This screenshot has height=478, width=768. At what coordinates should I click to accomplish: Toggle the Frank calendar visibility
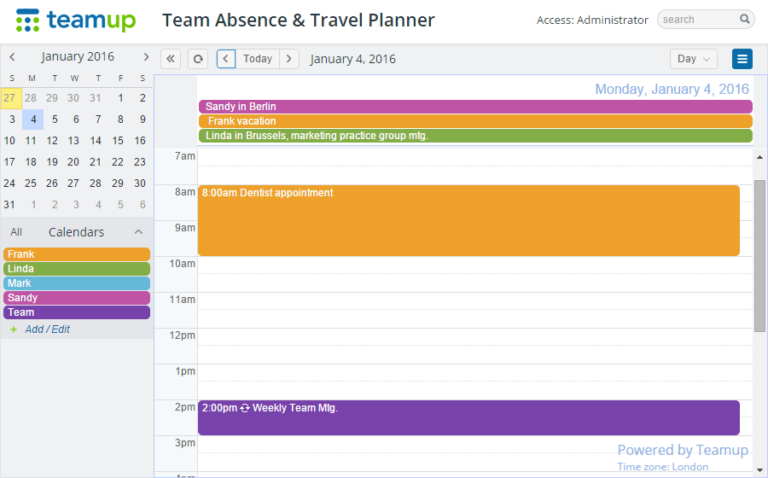(76, 254)
